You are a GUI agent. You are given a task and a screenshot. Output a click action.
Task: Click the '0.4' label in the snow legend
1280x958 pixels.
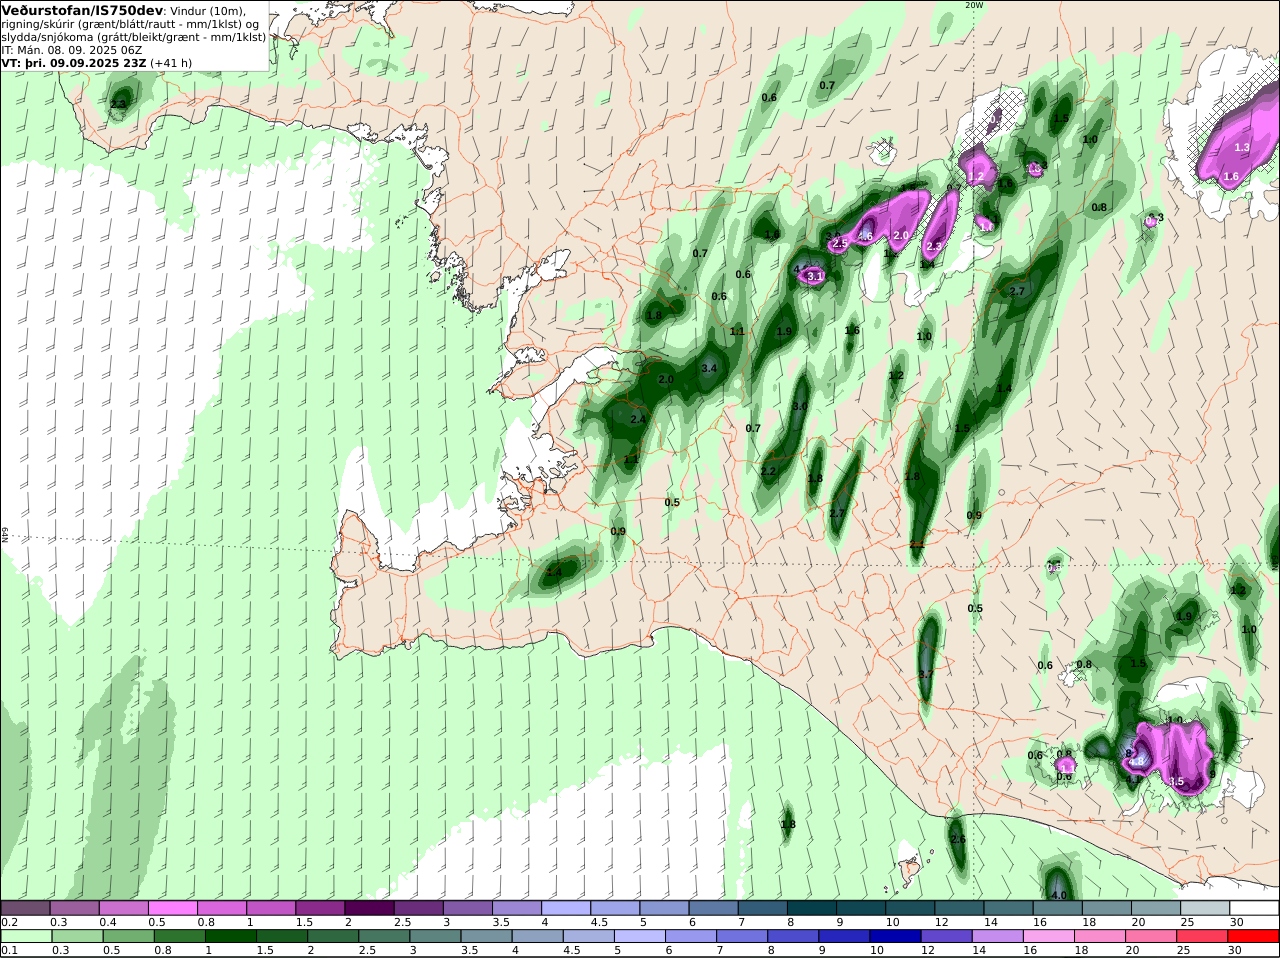pos(108,922)
